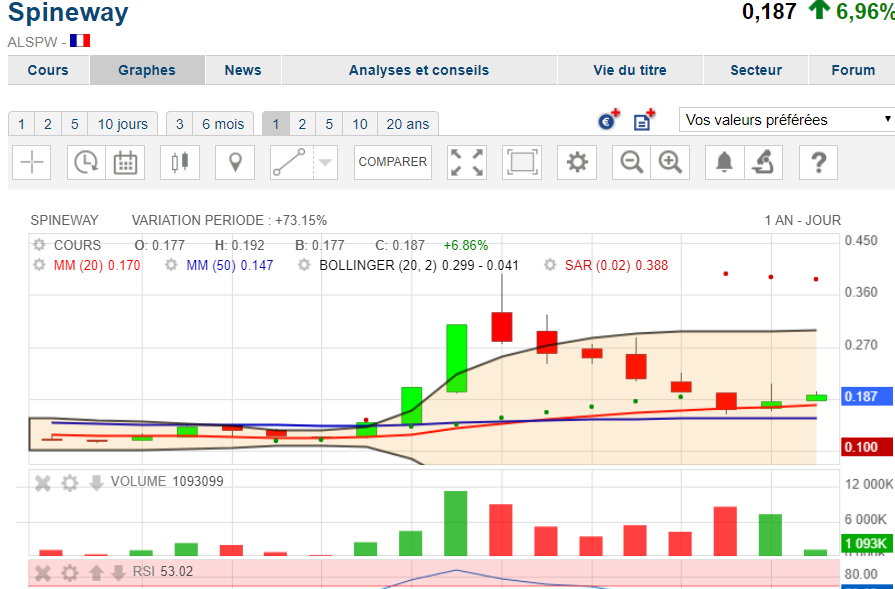Select the 10 years period
The image size is (895, 589).
click(x=360, y=124)
